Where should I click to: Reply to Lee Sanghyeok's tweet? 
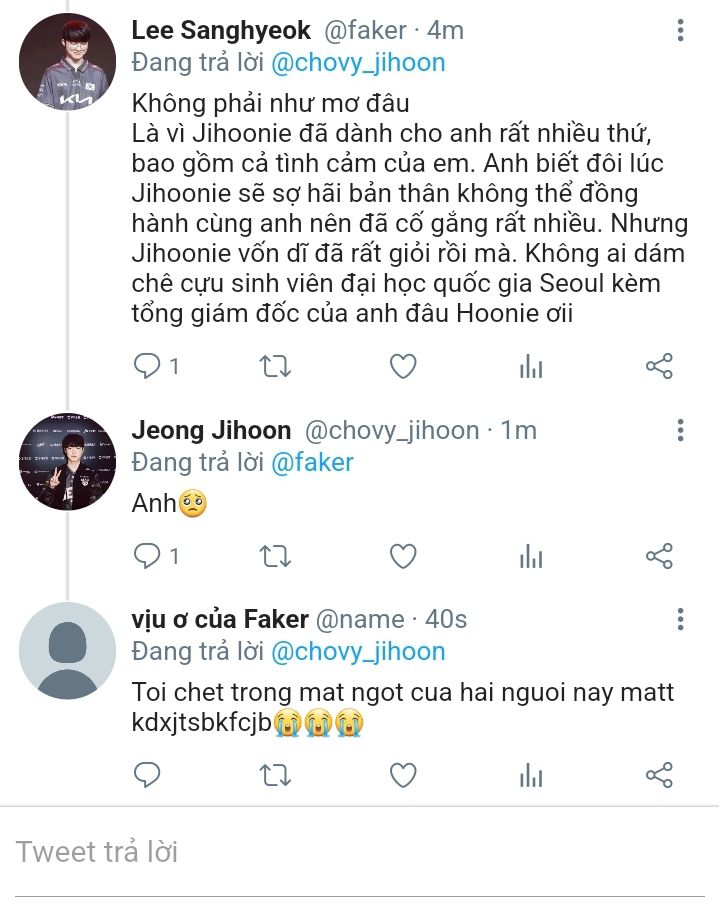[x=147, y=367]
